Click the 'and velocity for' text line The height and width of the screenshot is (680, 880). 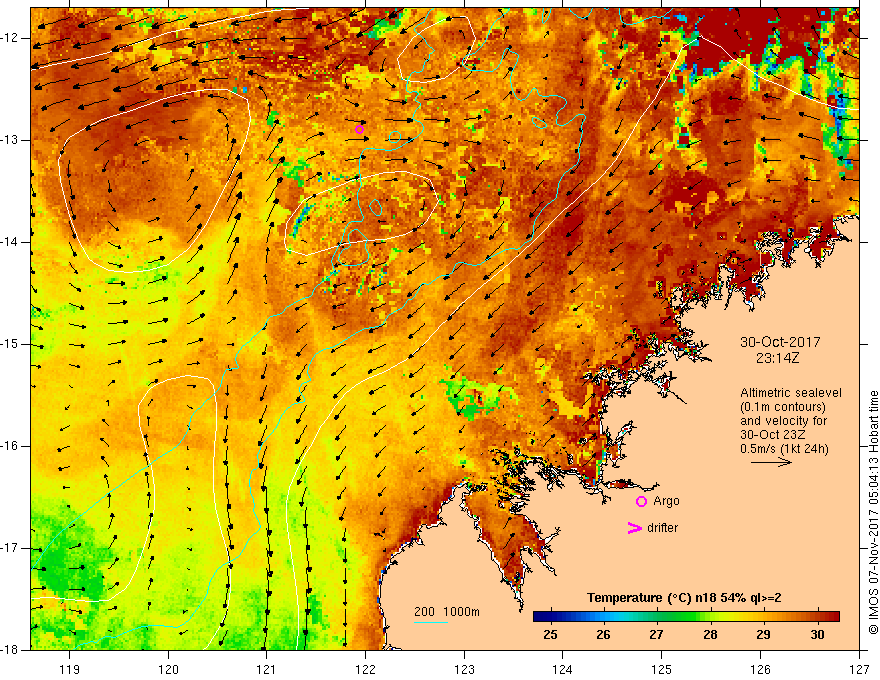click(783, 421)
